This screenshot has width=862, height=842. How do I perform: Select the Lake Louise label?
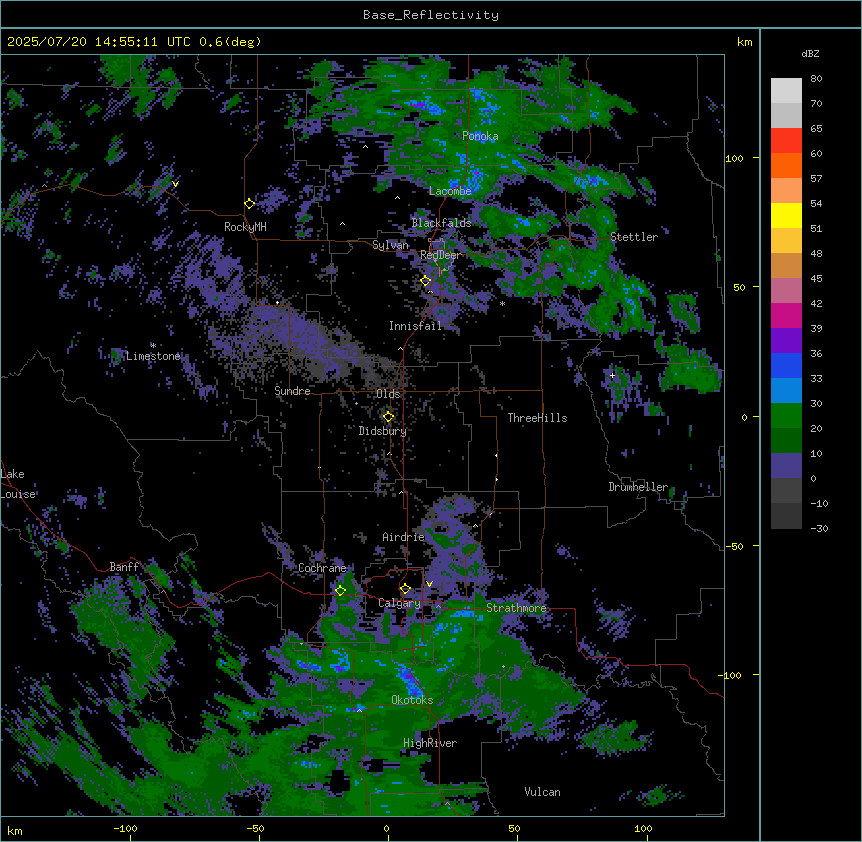click(17, 484)
